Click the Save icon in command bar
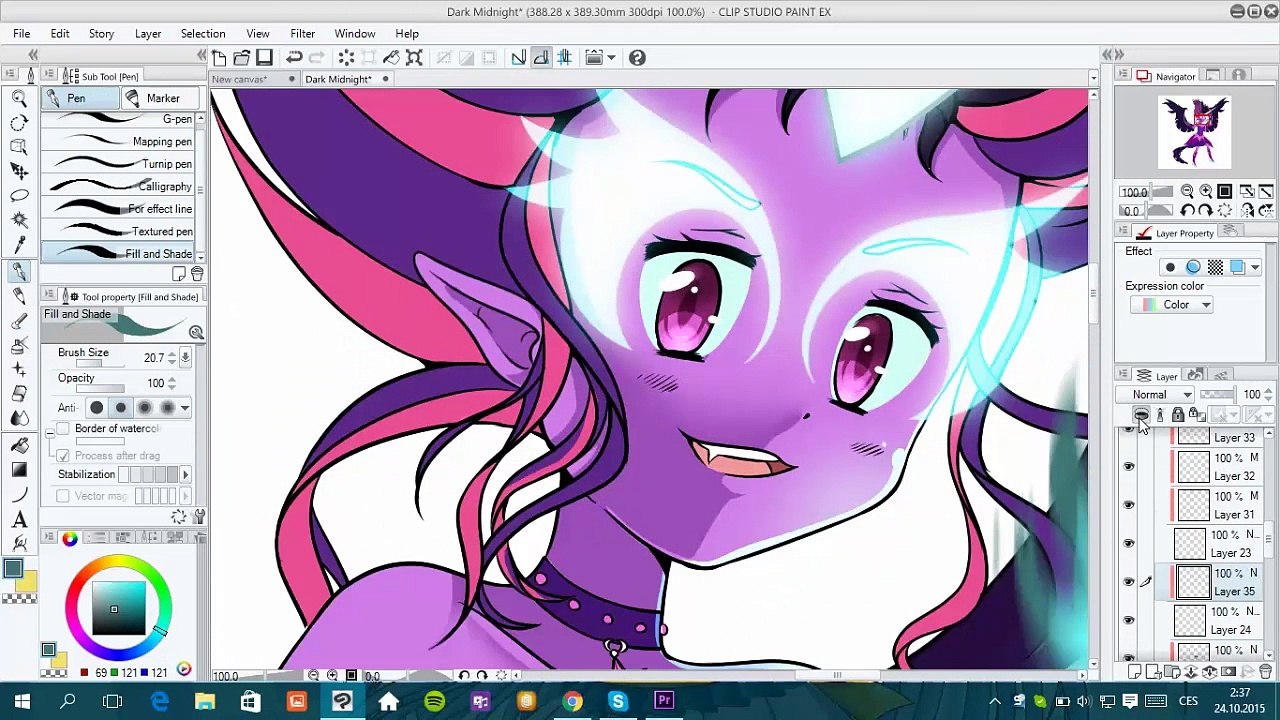Screen dimensions: 1280x720 [264, 58]
